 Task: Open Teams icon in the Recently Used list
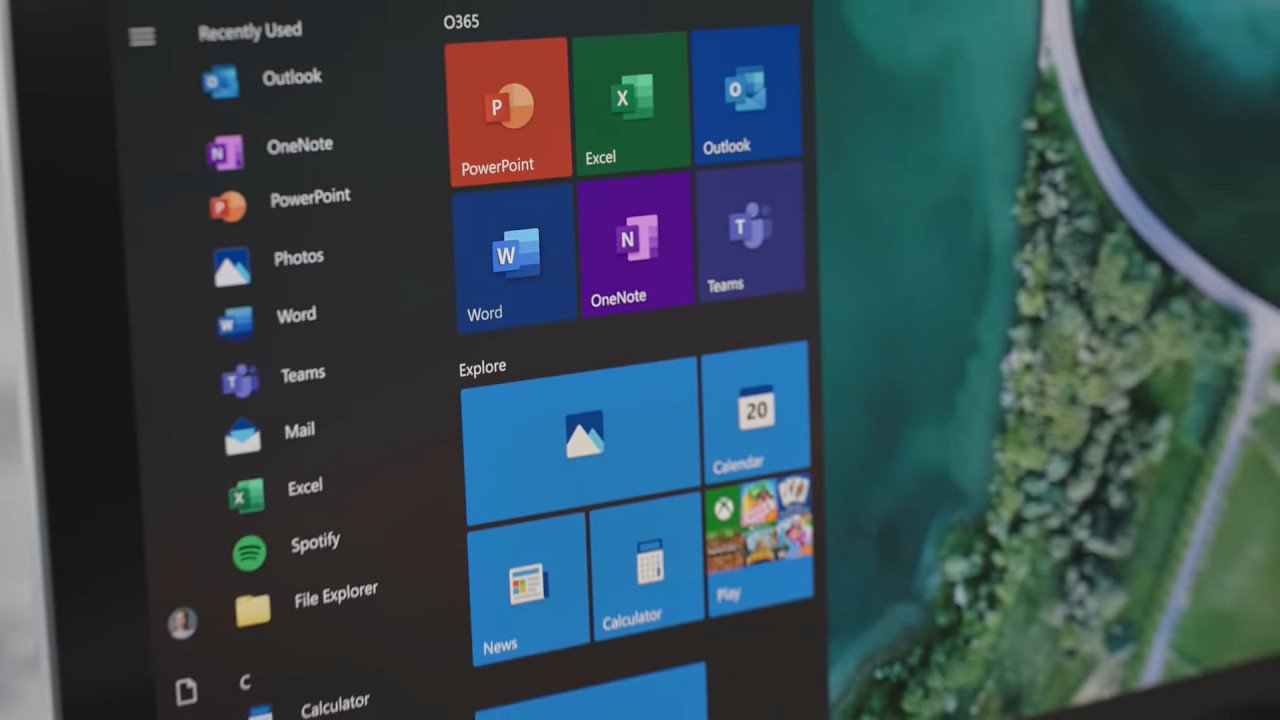point(240,381)
